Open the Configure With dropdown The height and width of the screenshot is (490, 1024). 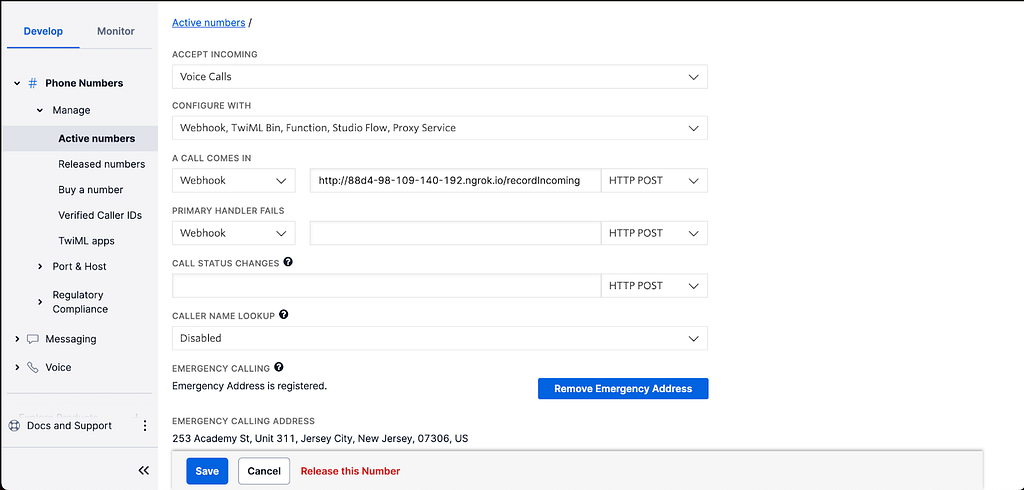tap(440, 128)
